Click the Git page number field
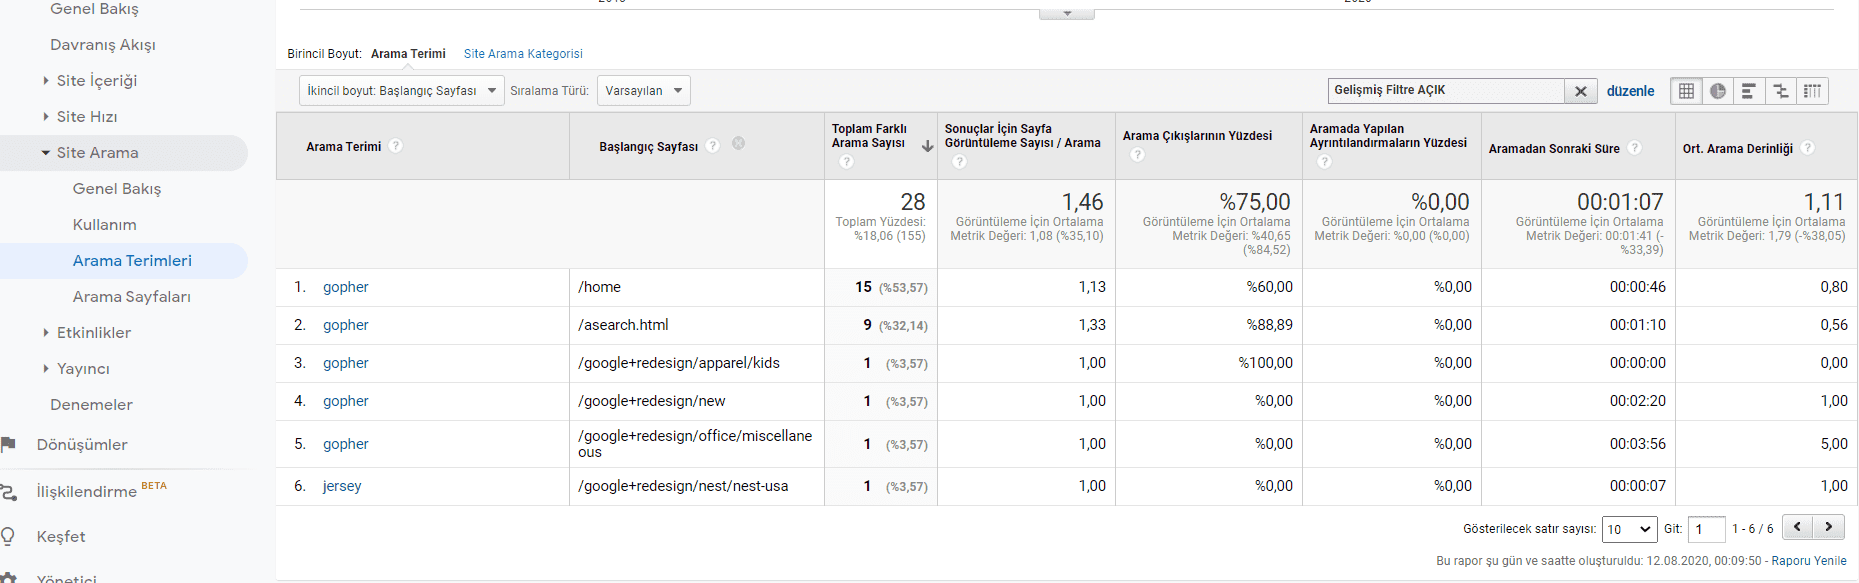Screen dimensions: 1859x583 (1706, 529)
